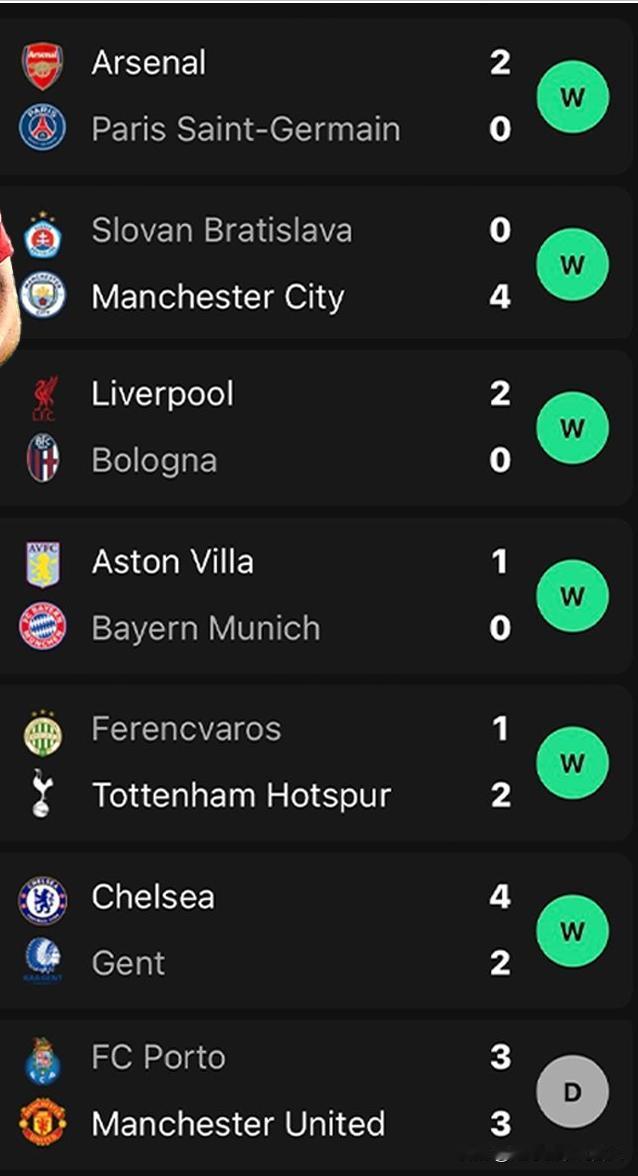Click the Slovan Bratislava badge
Screen dimensions: 638x1176
(42, 235)
